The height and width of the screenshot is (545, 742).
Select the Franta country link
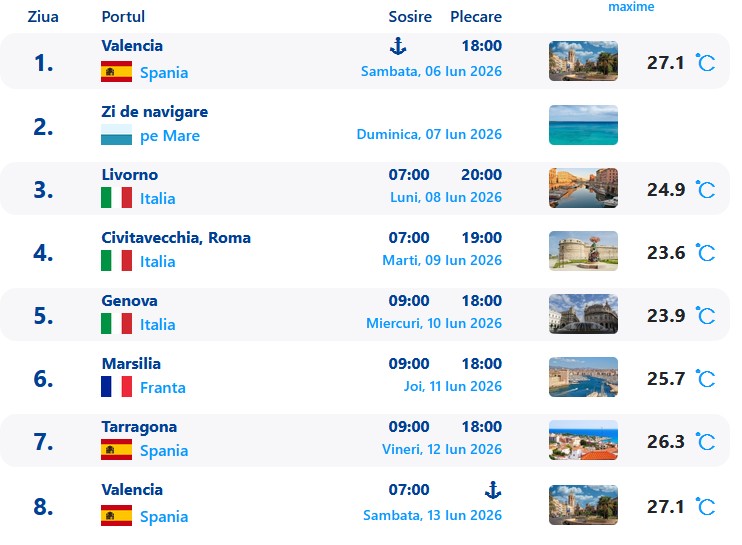click(x=163, y=387)
